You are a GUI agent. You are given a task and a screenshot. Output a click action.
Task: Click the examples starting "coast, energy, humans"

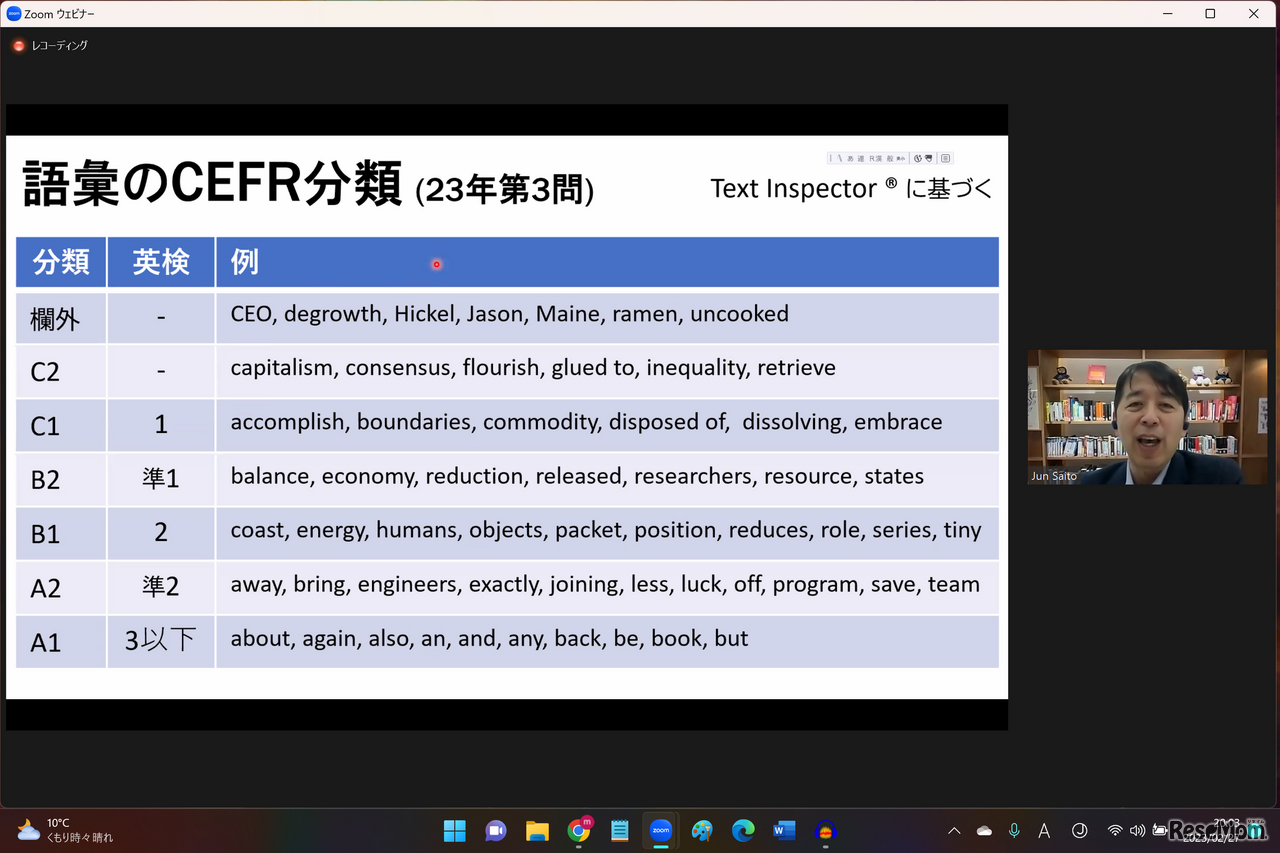point(606,530)
